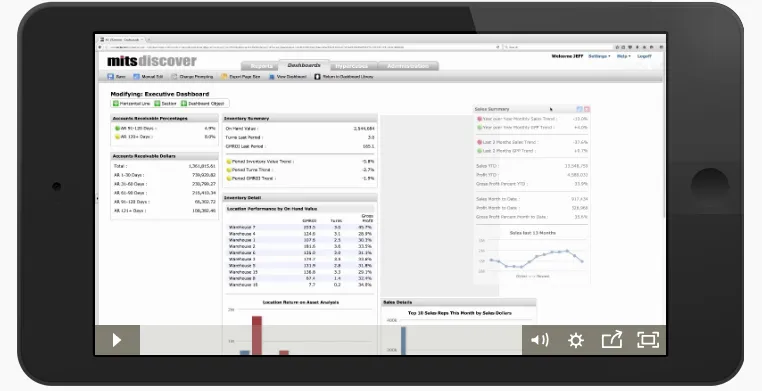
Task: Mute the video using the speaker icon
Action: (x=539, y=340)
